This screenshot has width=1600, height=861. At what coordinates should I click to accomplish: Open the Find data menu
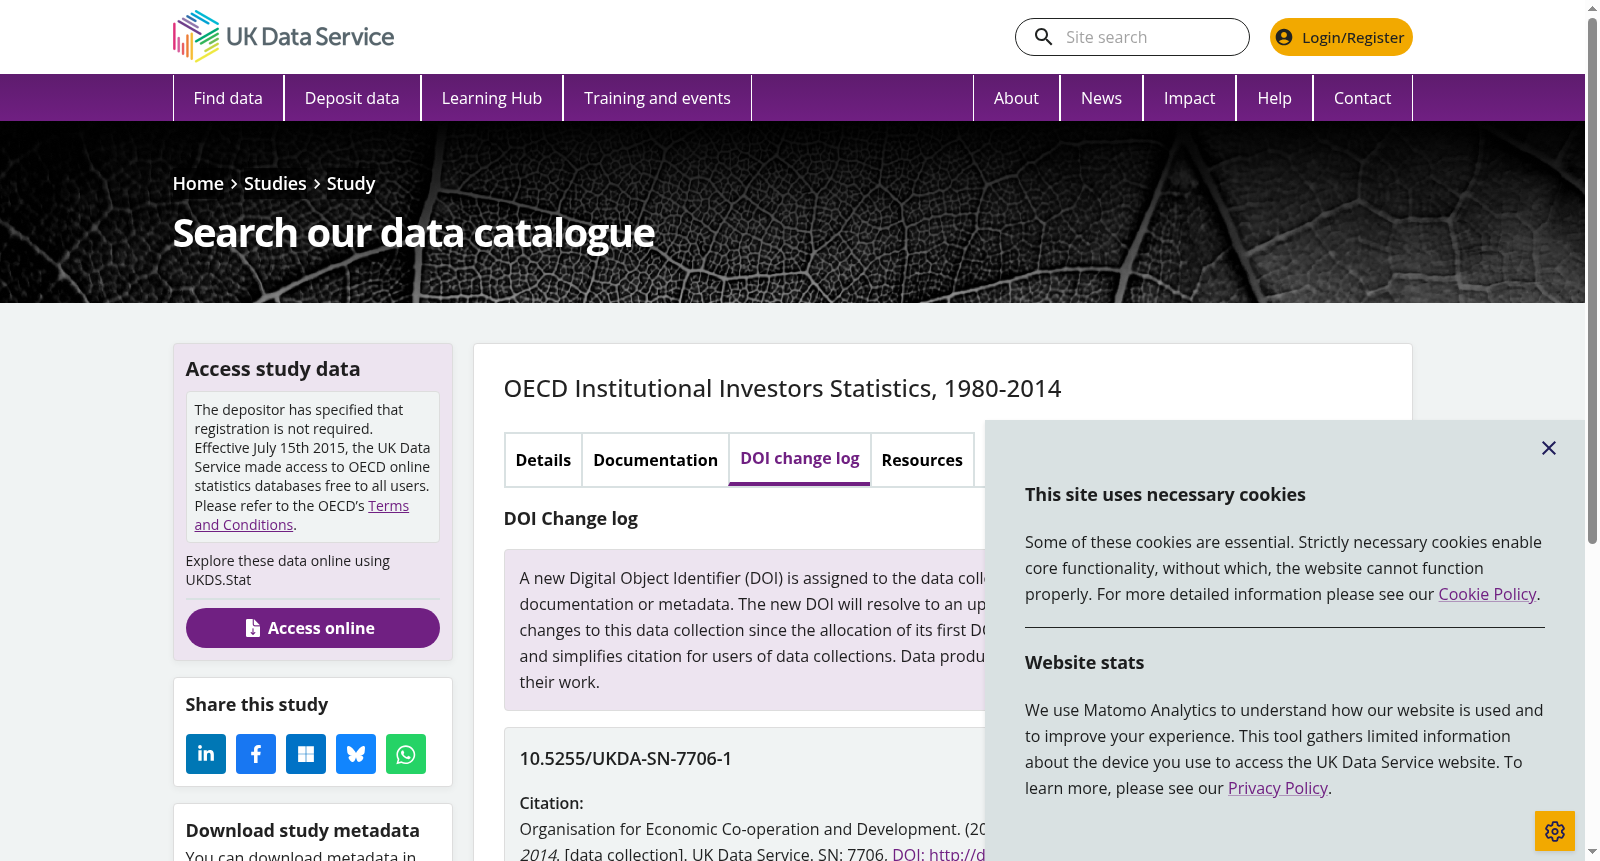(x=228, y=98)
